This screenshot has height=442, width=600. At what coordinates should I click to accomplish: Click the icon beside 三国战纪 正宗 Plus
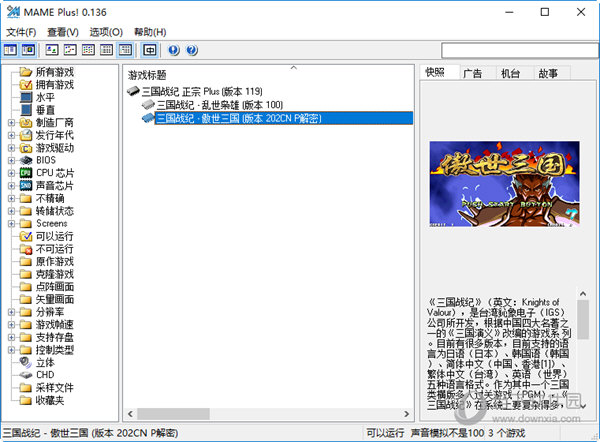133,91
